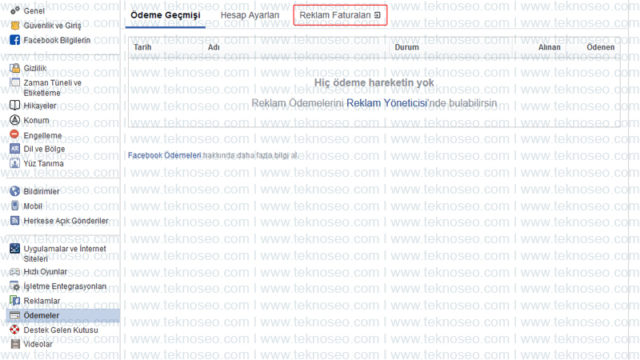Screen dimensions: 640x360
Task: Select Hikayeler in the sidebar
Action: [x=40, y=106]
